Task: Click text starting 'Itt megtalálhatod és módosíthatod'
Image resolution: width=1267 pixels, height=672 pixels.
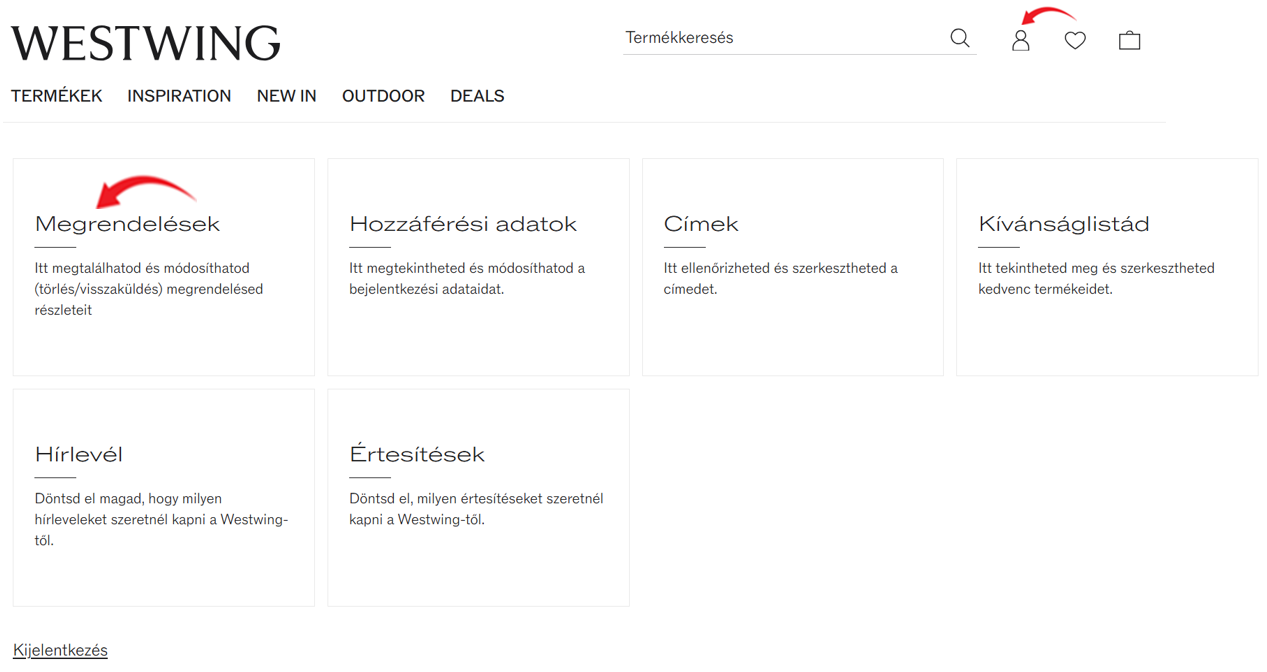Action: pyautogui.click(x=149, y=289)
